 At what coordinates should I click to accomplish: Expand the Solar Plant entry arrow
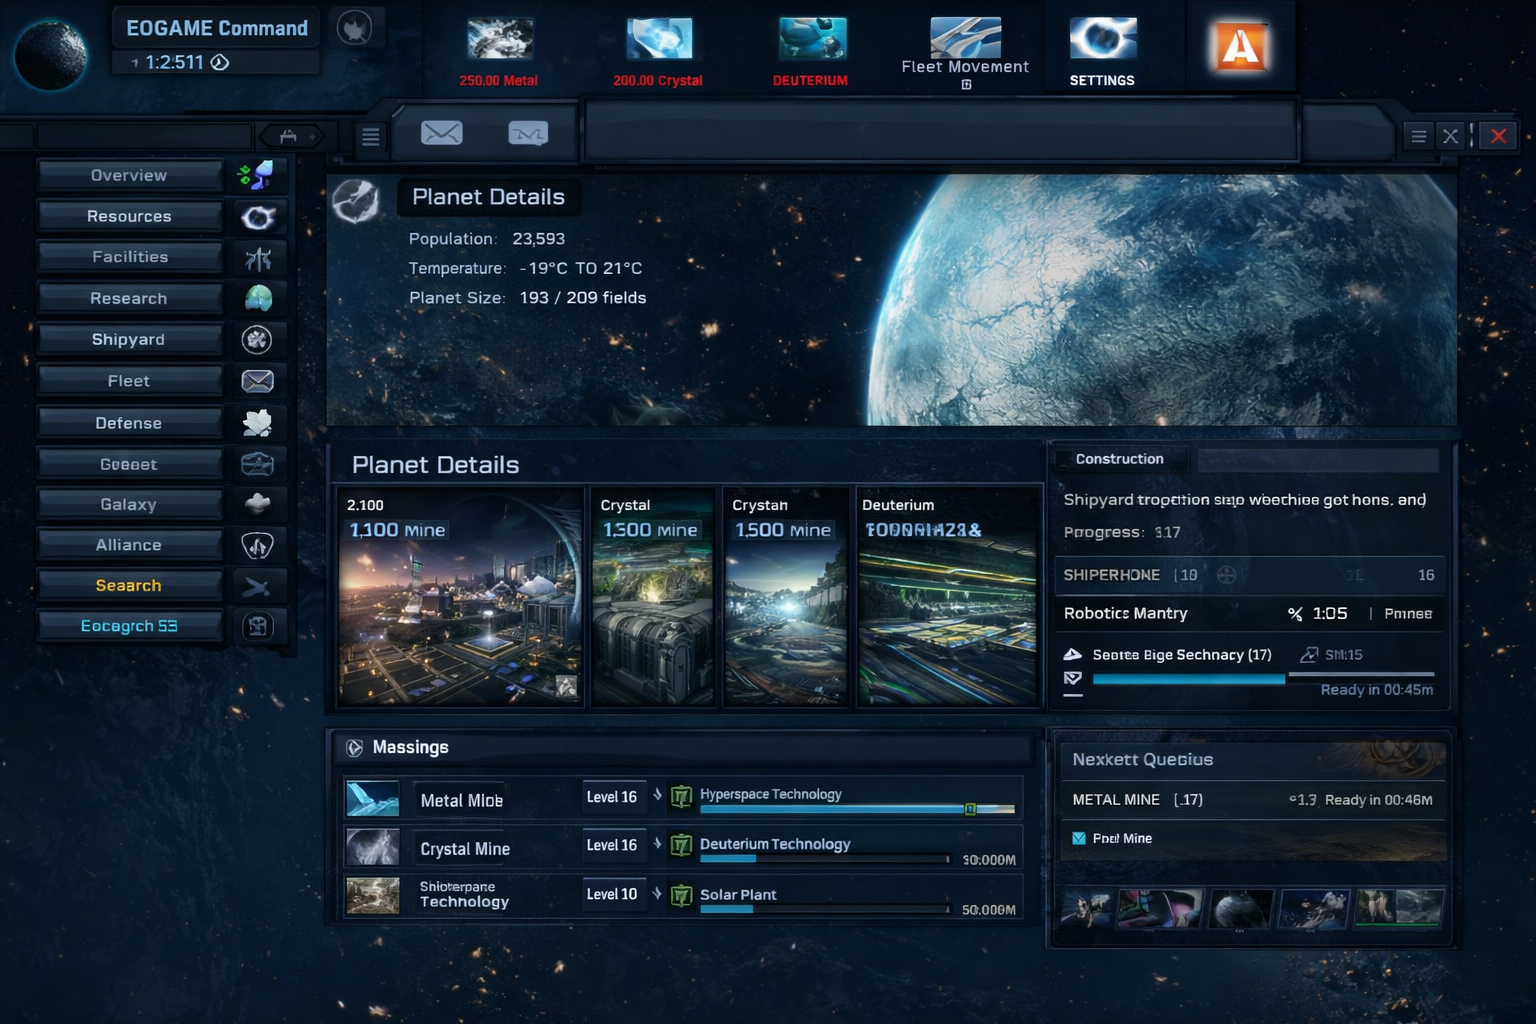[657, 894]
